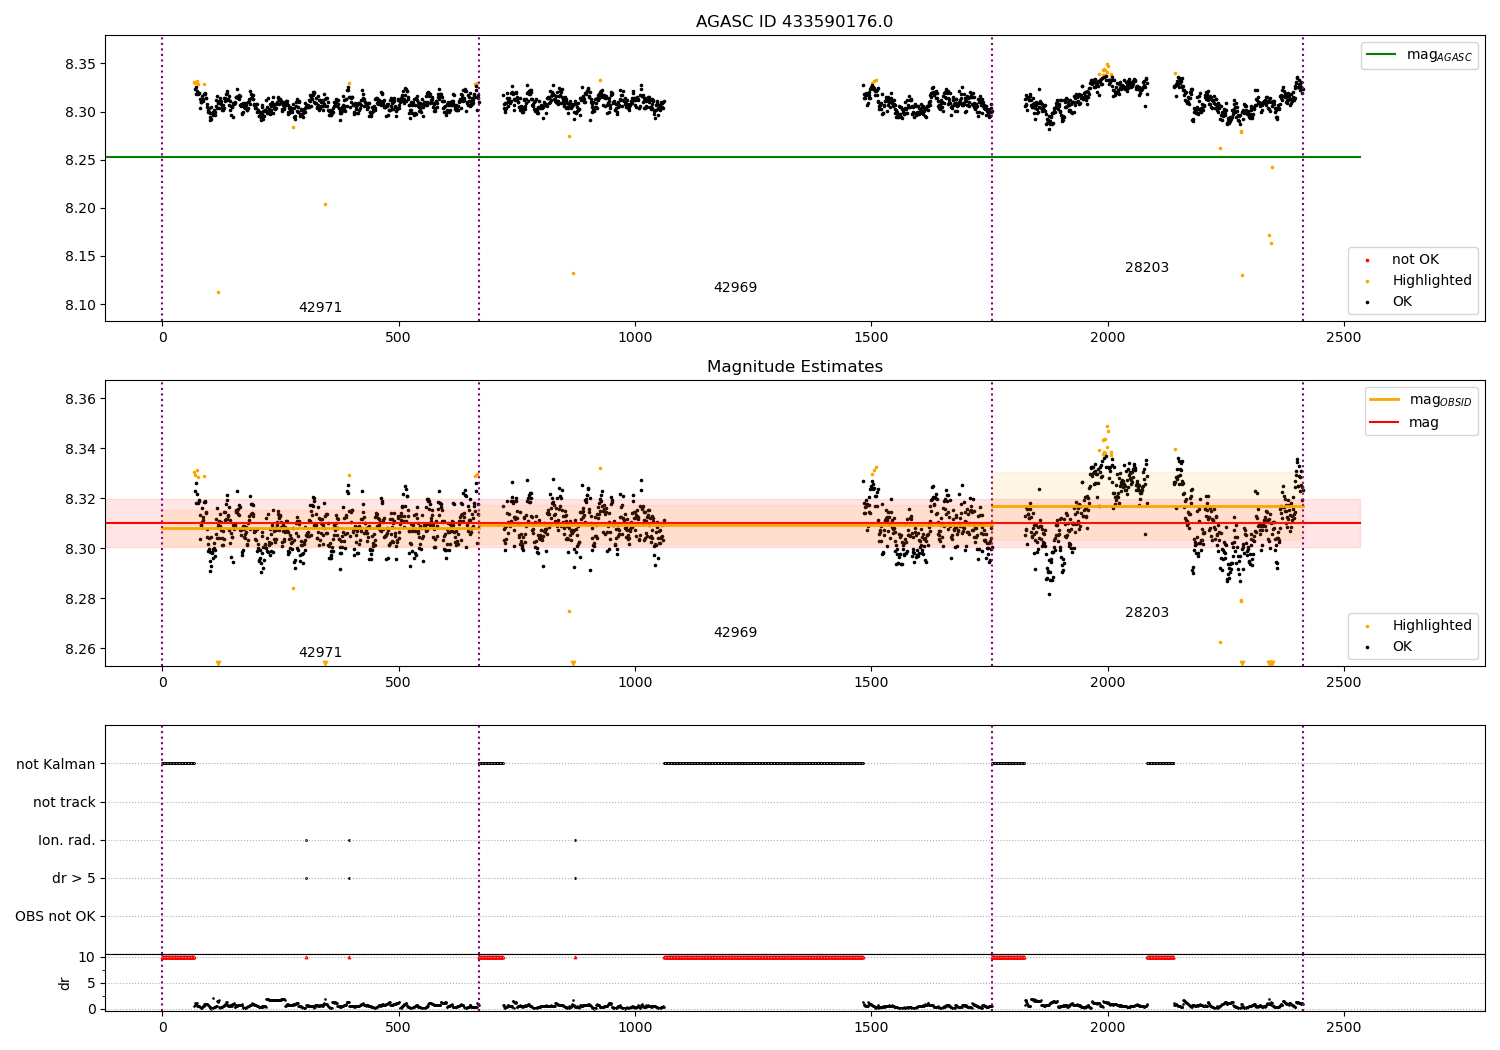Image resolution: width=1500 pixels, height=1050 pixels.
Task: Click the 'AGASC ID 433590176.0' plot title
Action: [794, 21]
